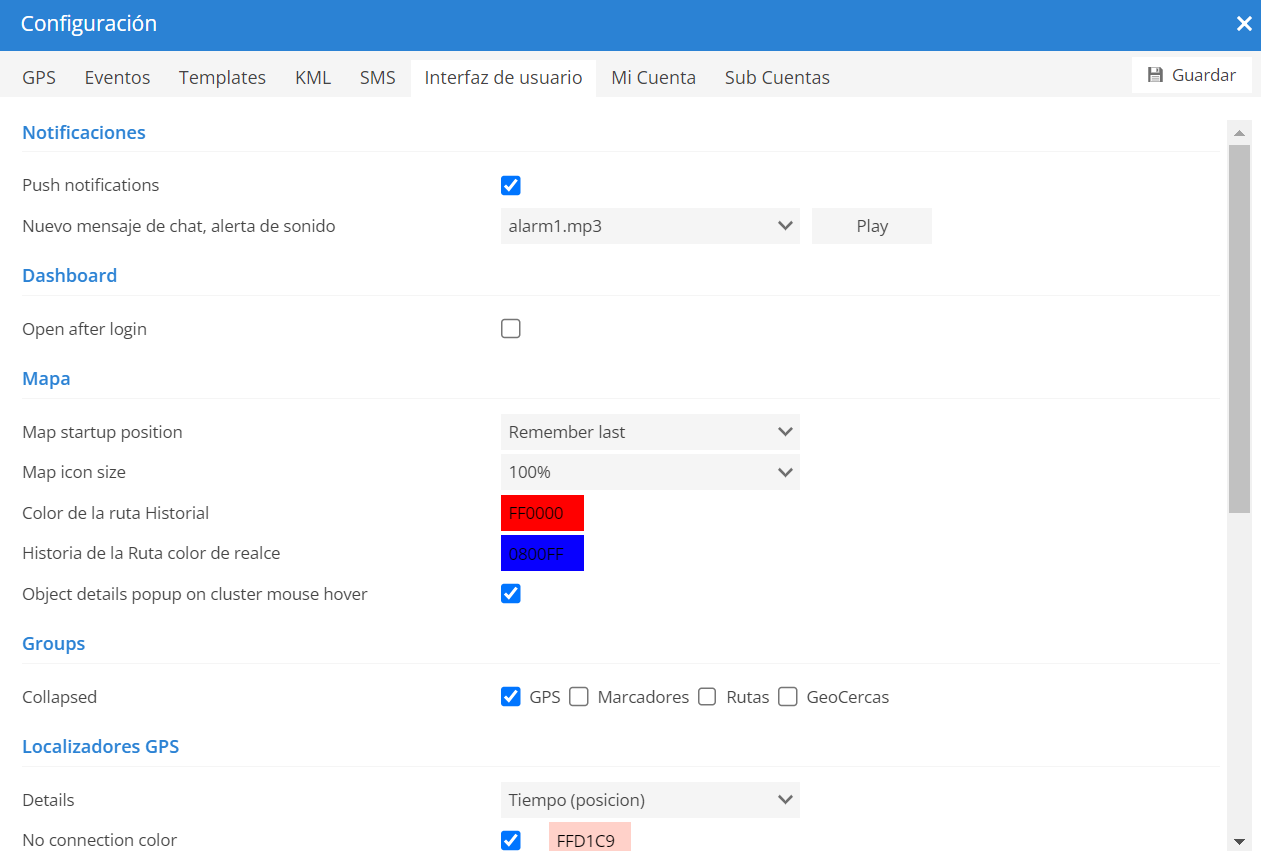This screenshot has height=851, width=1261.
Task: Click the Map startup position label
Action: [x=102, y=432]
